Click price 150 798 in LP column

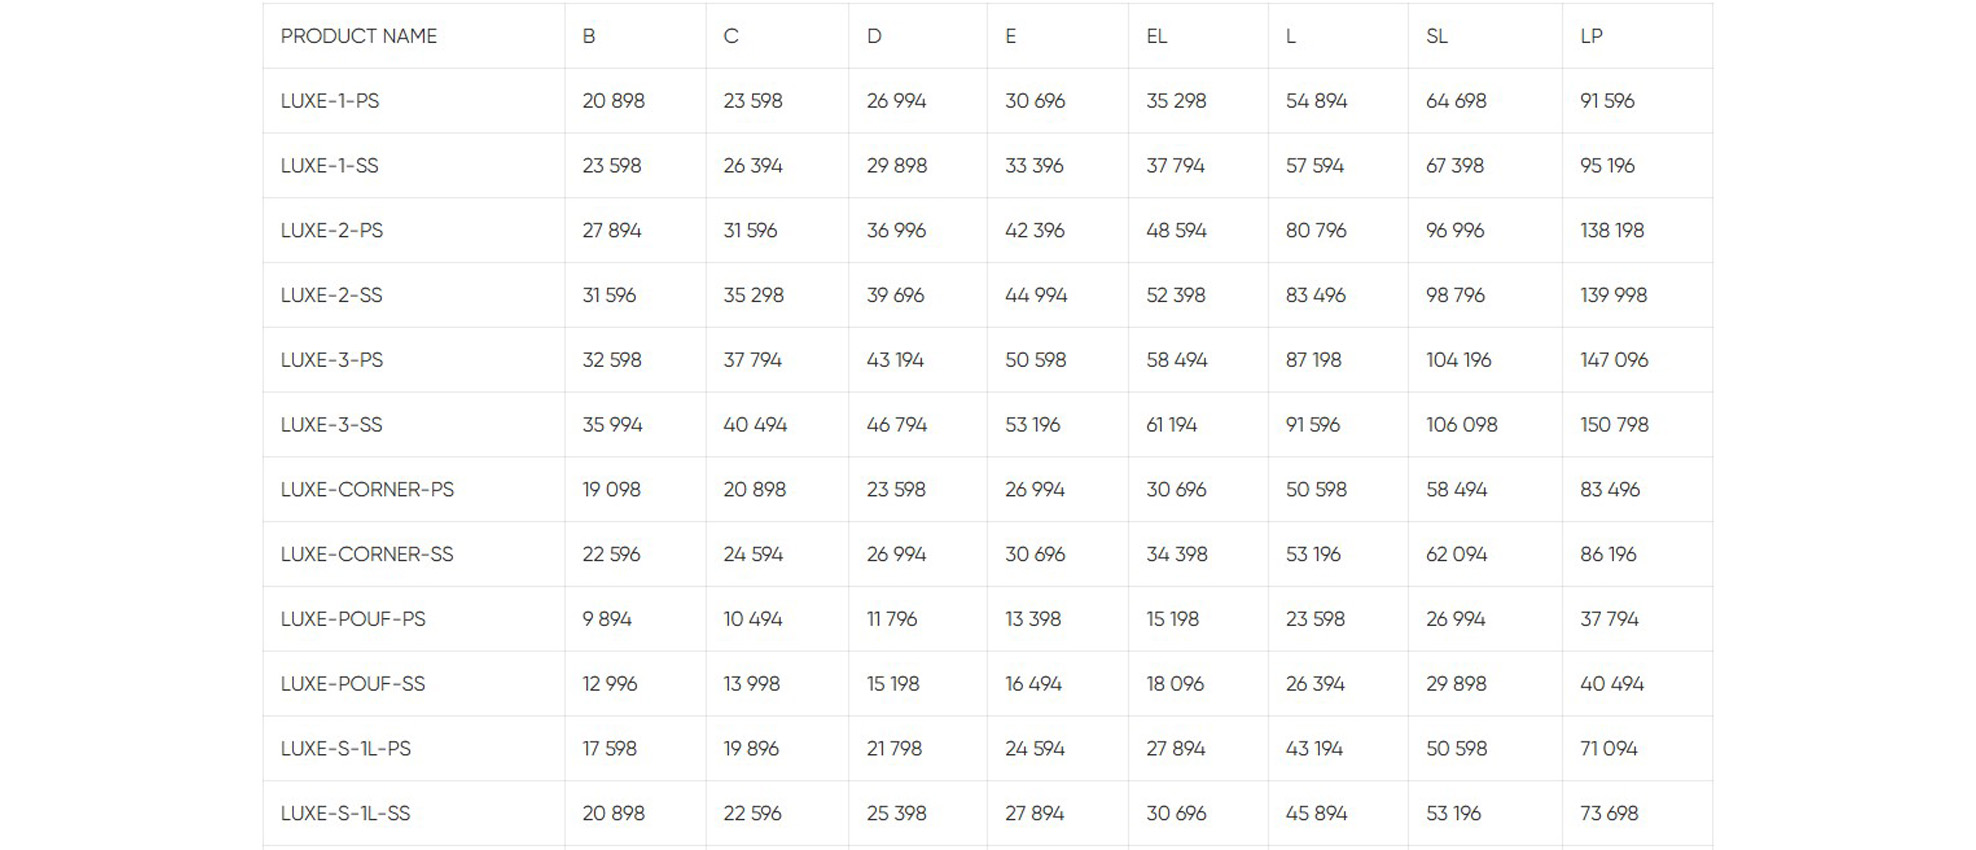(x=1614, y=425)
